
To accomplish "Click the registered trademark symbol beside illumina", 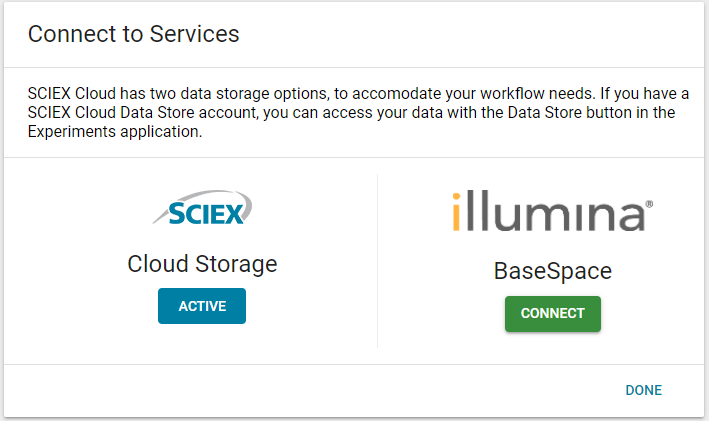I will pyautogui.click(x=649, y=203).
